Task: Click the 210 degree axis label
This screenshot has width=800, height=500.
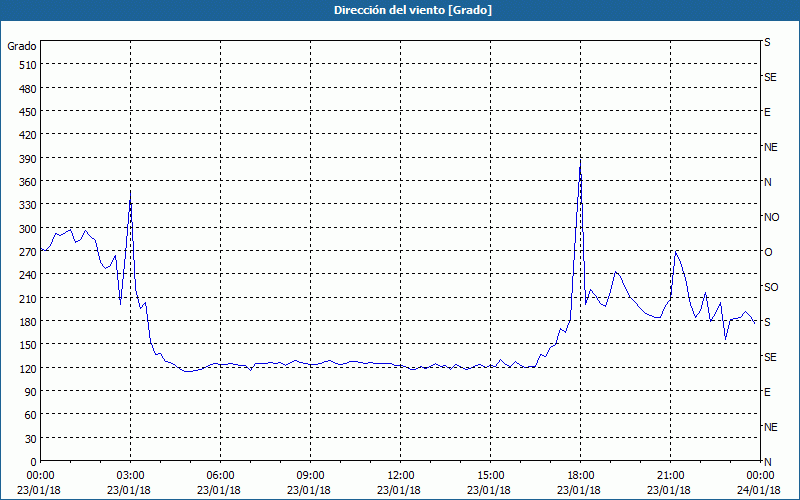Action: [29, 298]
